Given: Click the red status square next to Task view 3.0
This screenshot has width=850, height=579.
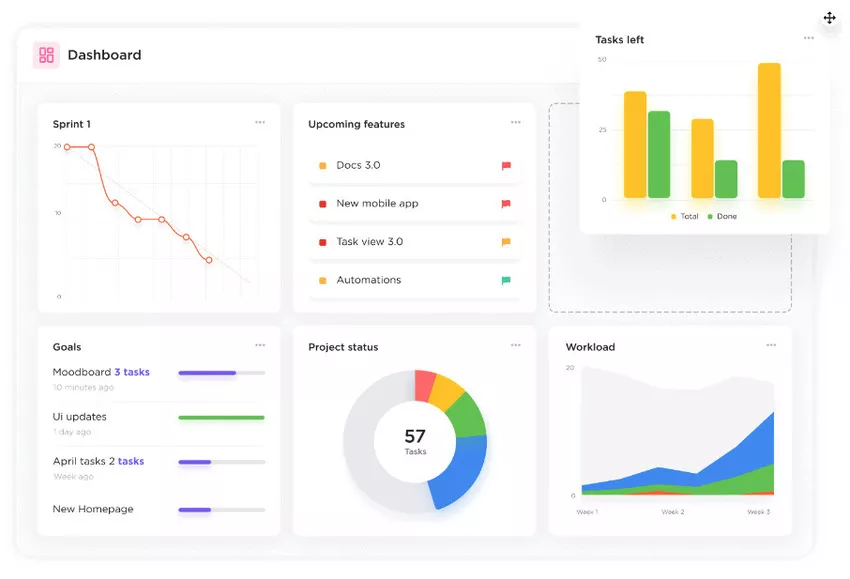Looking at the screenshot, I should coord(322,241).
